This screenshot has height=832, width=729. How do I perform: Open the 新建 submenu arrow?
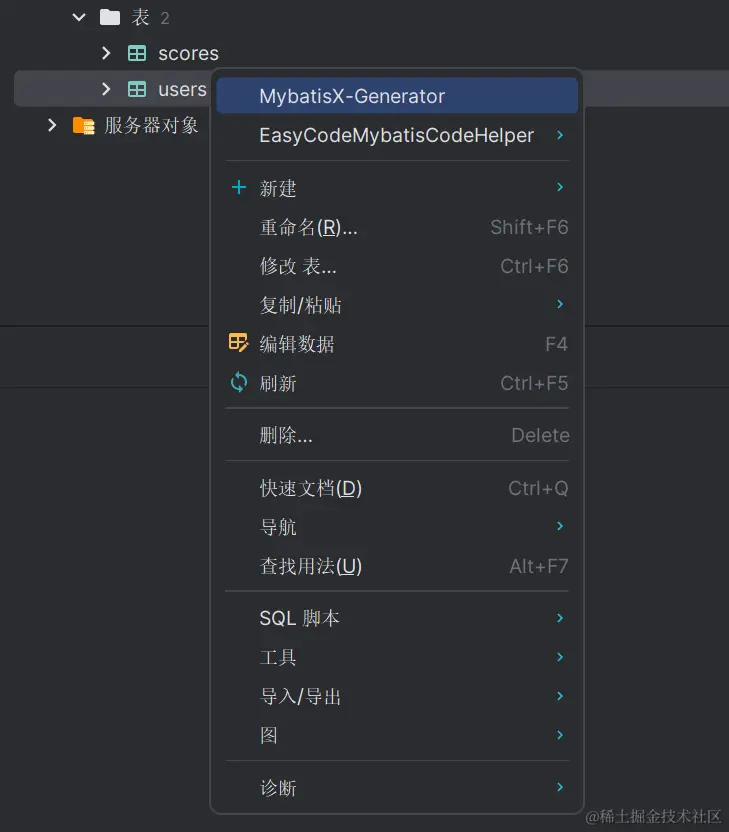click(x=560, y=187)
